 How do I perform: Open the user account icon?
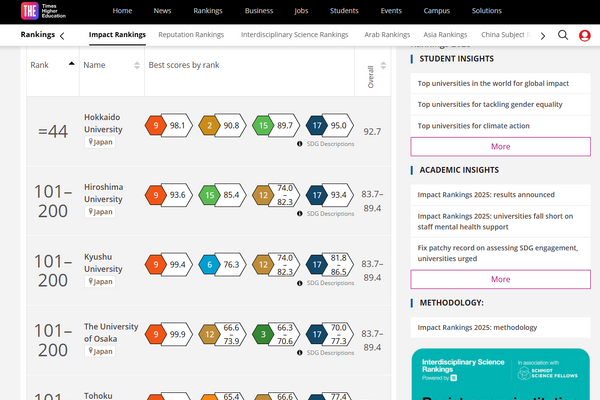(x=584, y=35)
